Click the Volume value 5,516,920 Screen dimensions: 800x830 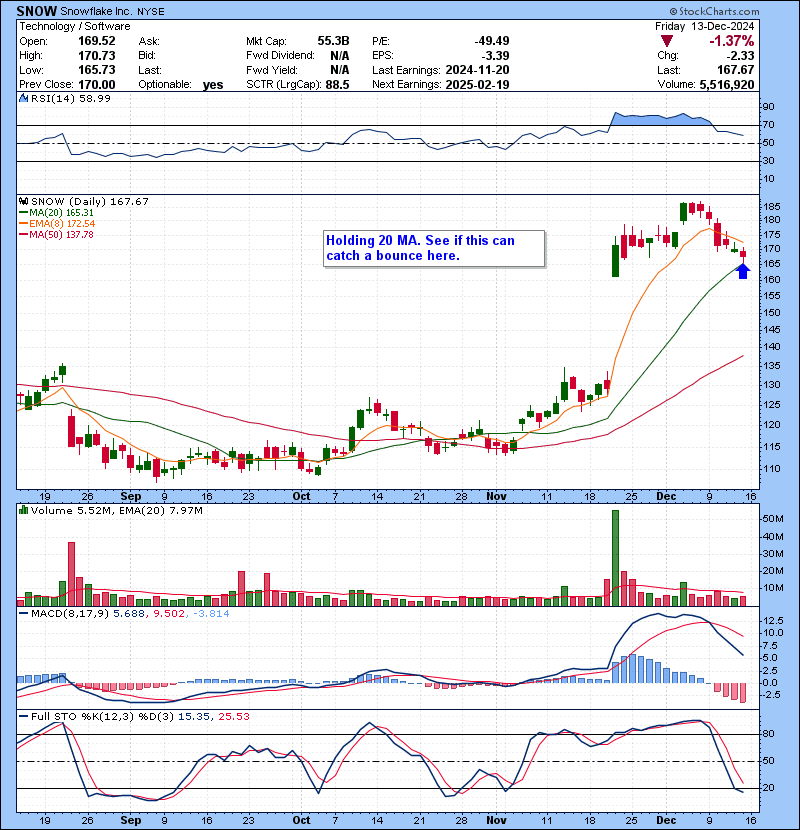click(727, 84)
